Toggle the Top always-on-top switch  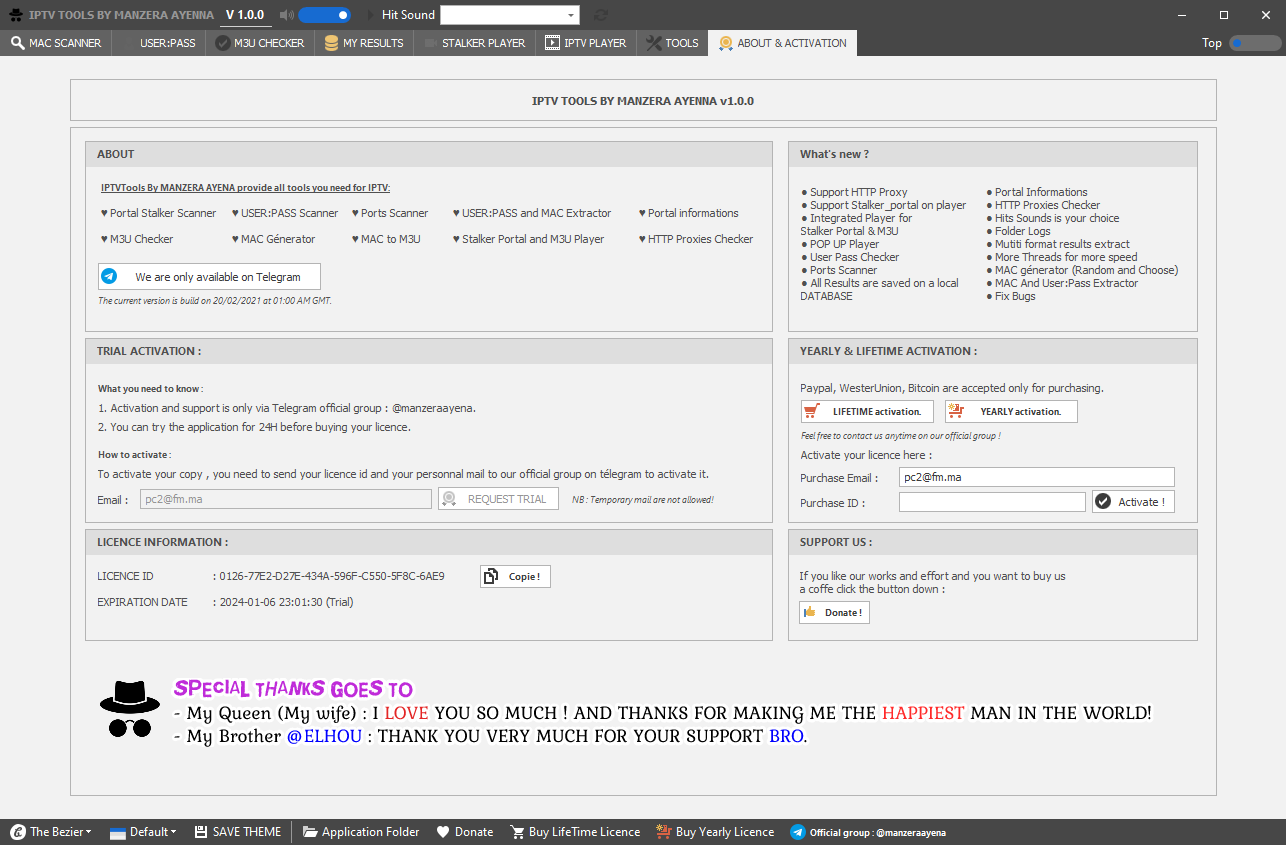1254,43
